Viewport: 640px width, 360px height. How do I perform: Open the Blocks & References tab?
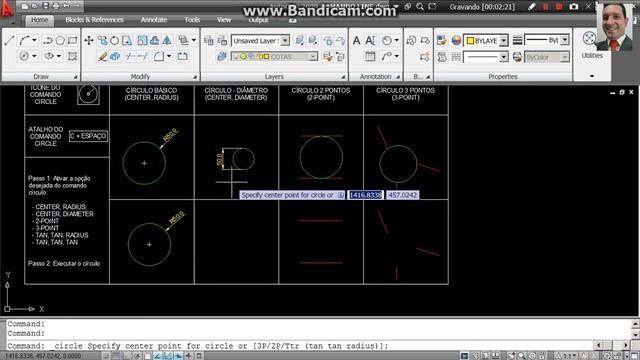94,20
